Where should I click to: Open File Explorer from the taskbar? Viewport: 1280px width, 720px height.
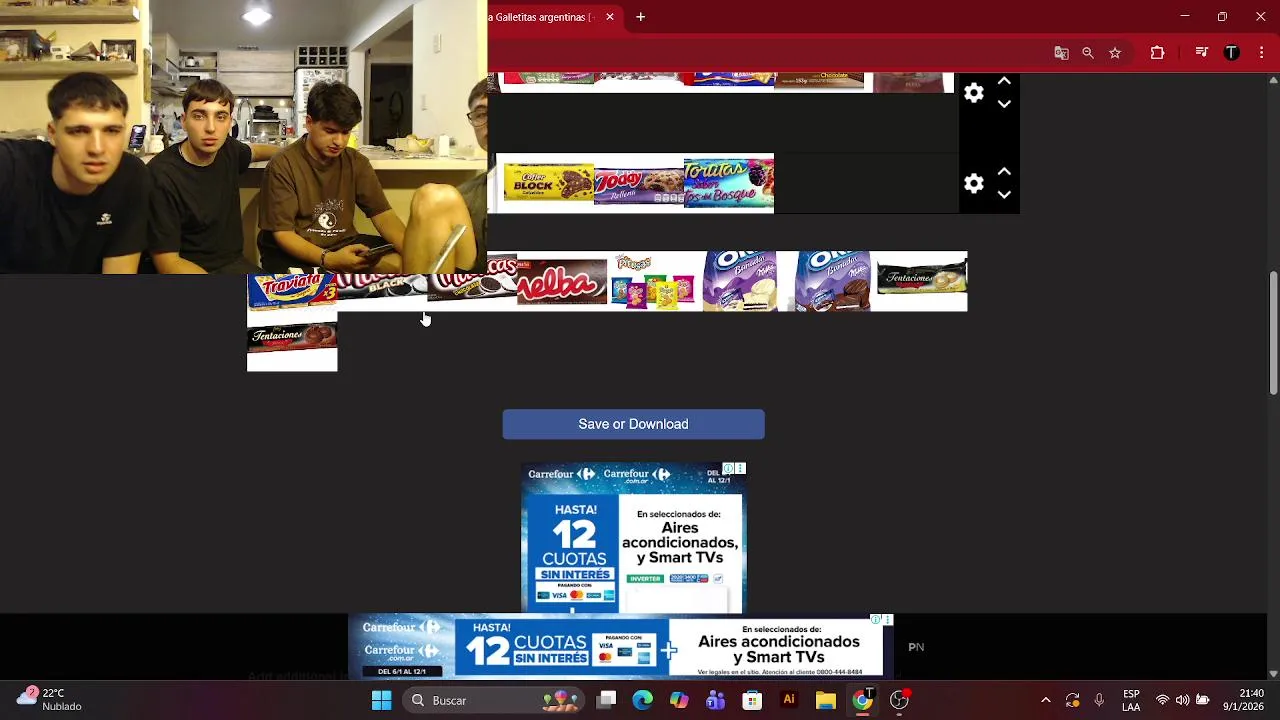[825, 701]
